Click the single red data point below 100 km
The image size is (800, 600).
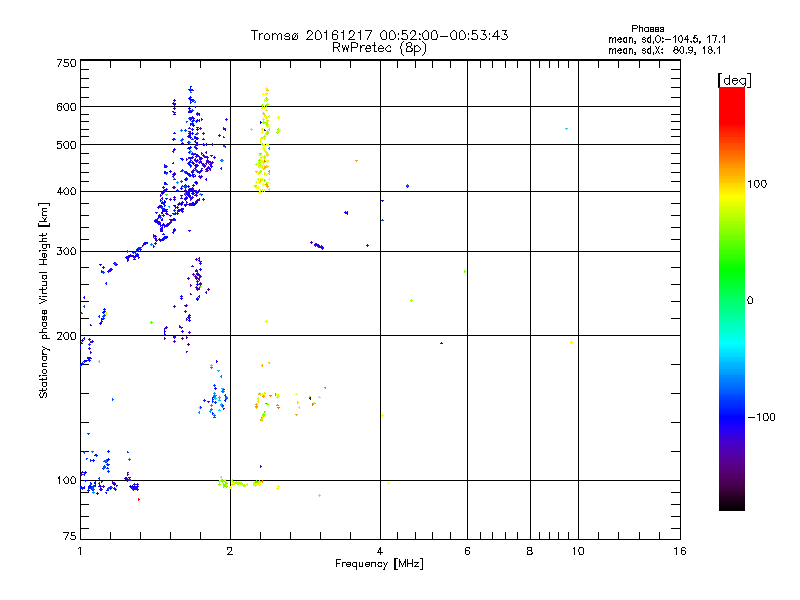point(139,499)
